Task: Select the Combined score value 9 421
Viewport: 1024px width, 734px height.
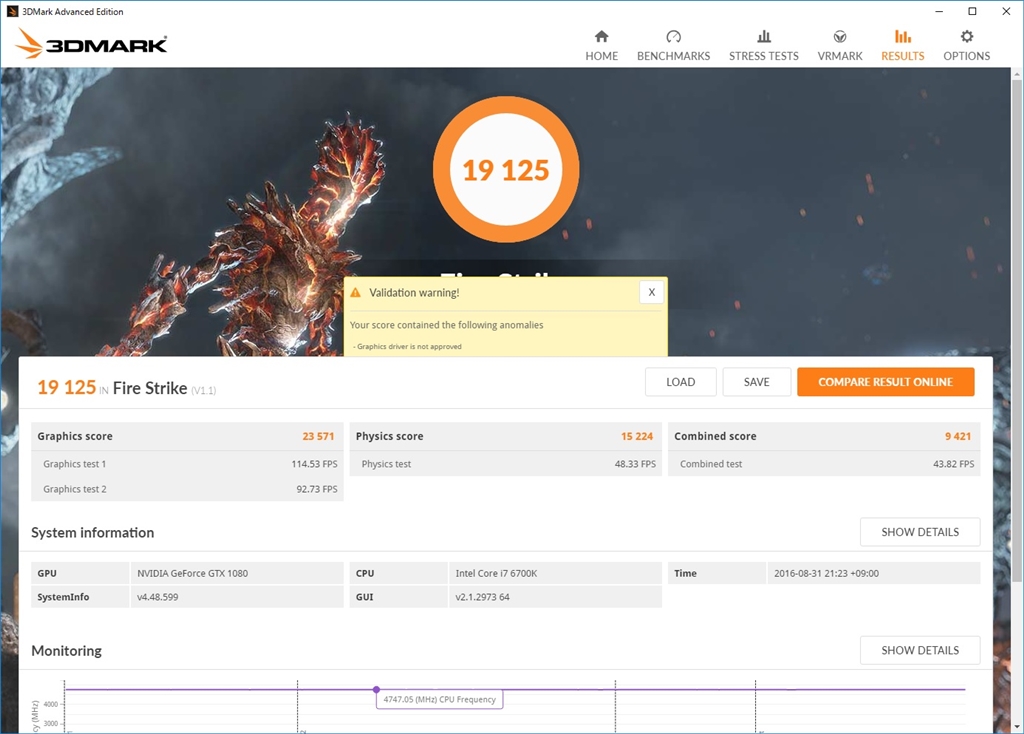Action: pos(957,436)
